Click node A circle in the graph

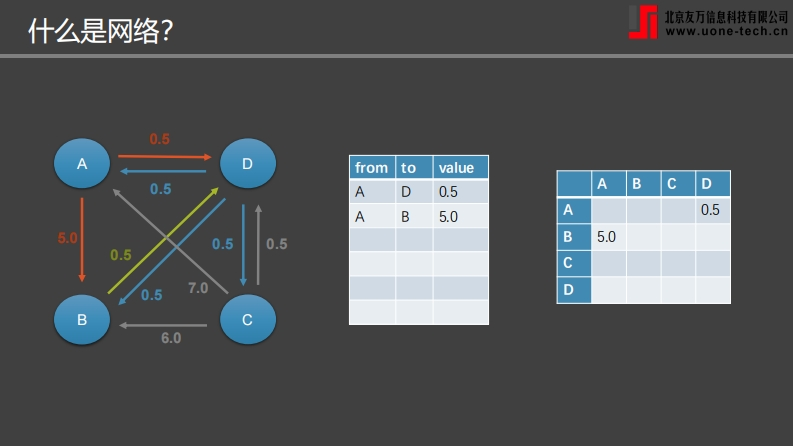(x=82, y=163)
